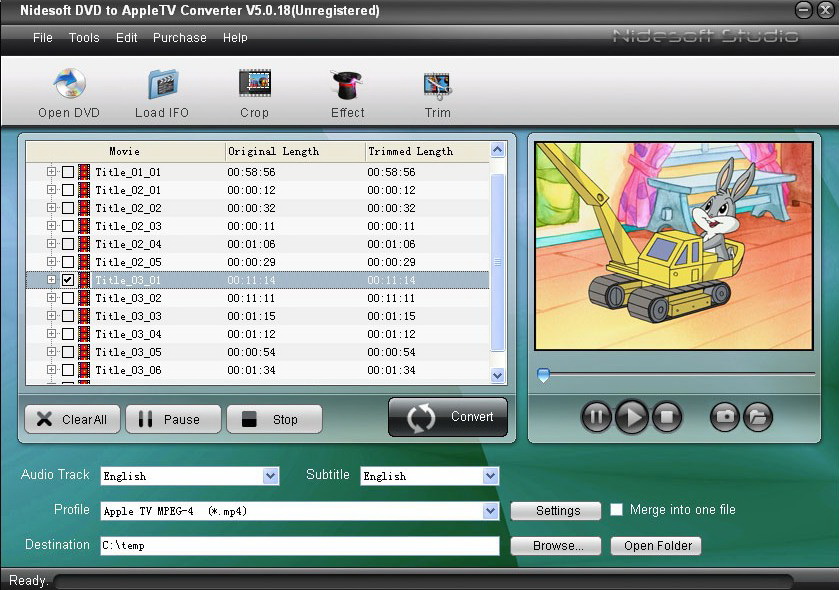Open the Effect tool with hat icon
The image size is (839, 590).
pos(347,83)
